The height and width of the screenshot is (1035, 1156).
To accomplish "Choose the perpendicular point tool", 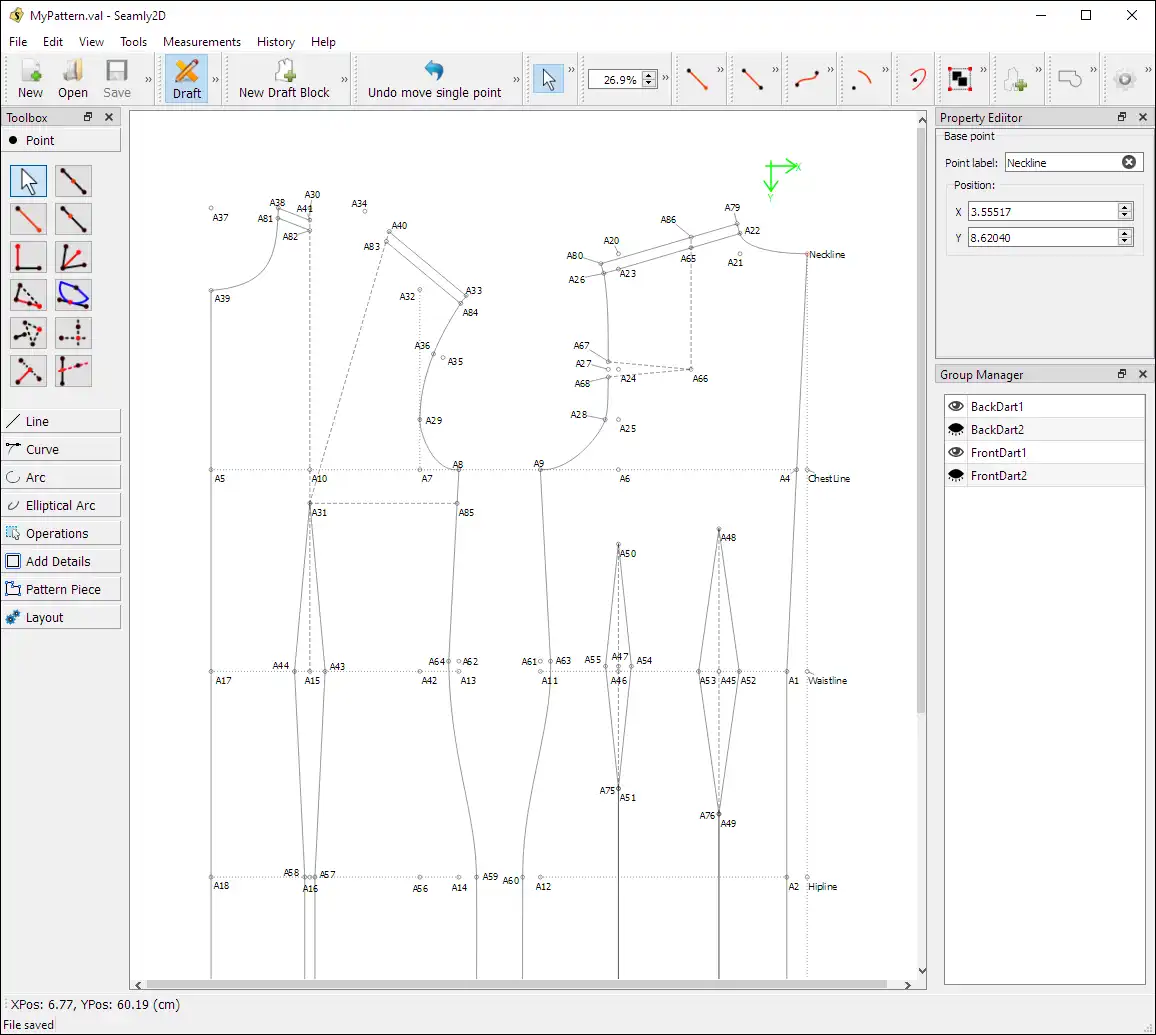I will [28, 257].
